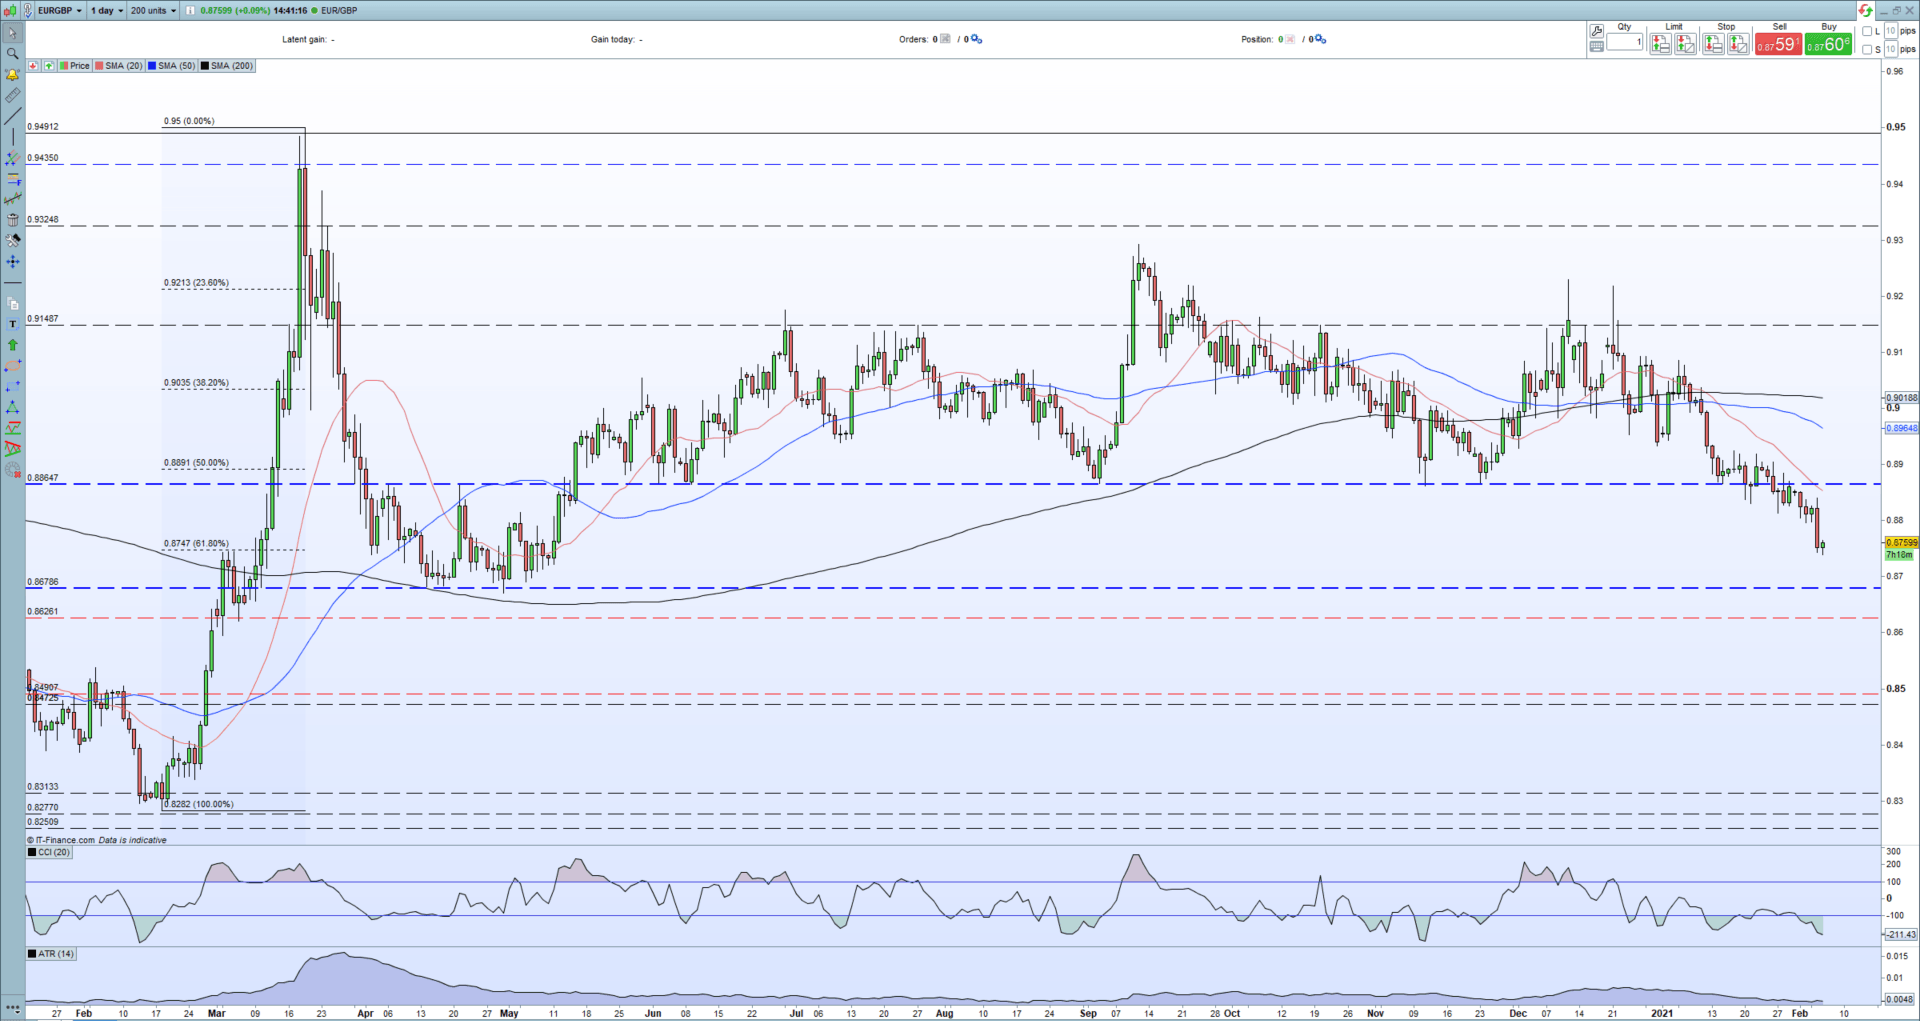Screen dimensions: 1920x1021
Task: Click the 0.89648 SMA value label
Action: click(x=1901, y=428)
